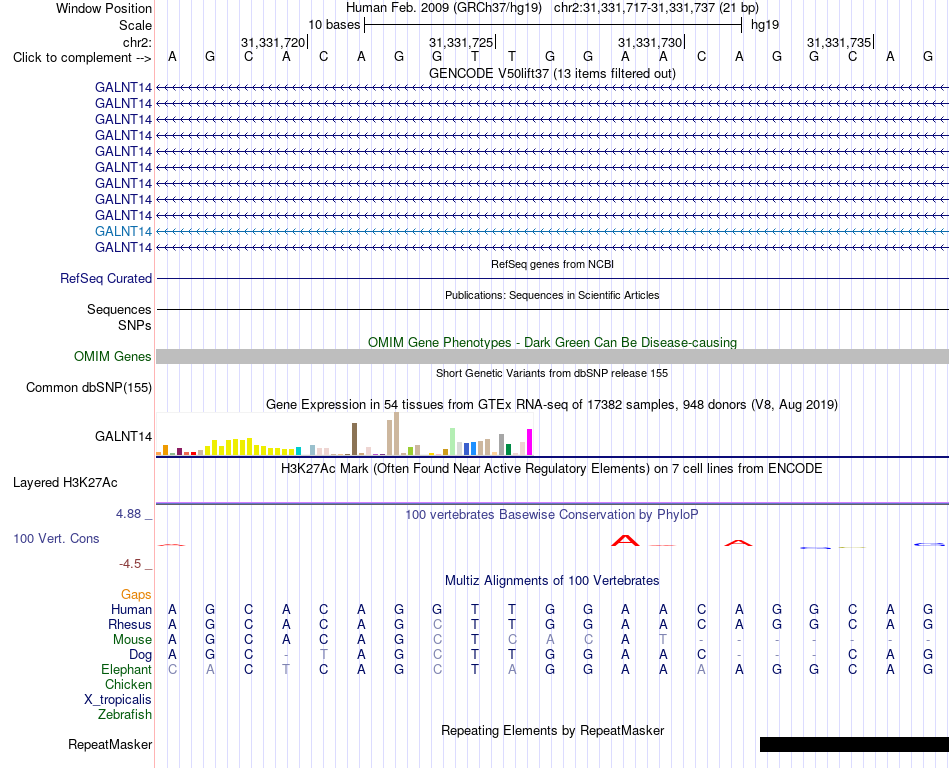Viewport: 950px width, 768px height.
Task: Click the 31,331,730 coordinate marker
Action: click(650, 42)
